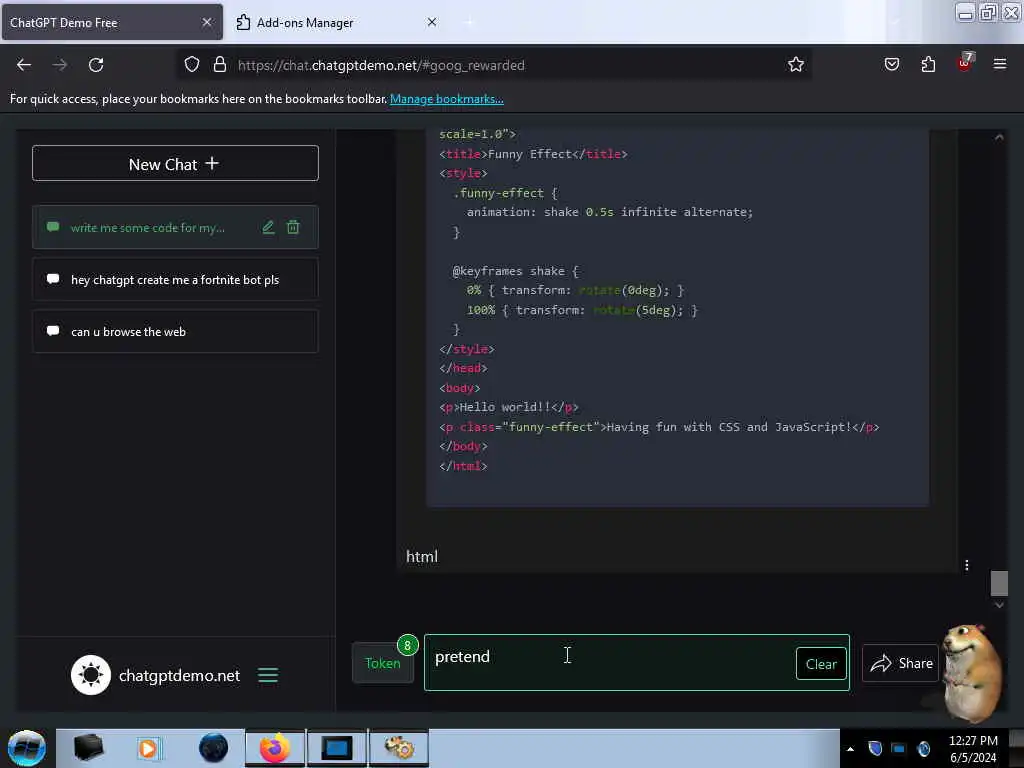Open the three-dot options on the message

(x=967, y=565)
